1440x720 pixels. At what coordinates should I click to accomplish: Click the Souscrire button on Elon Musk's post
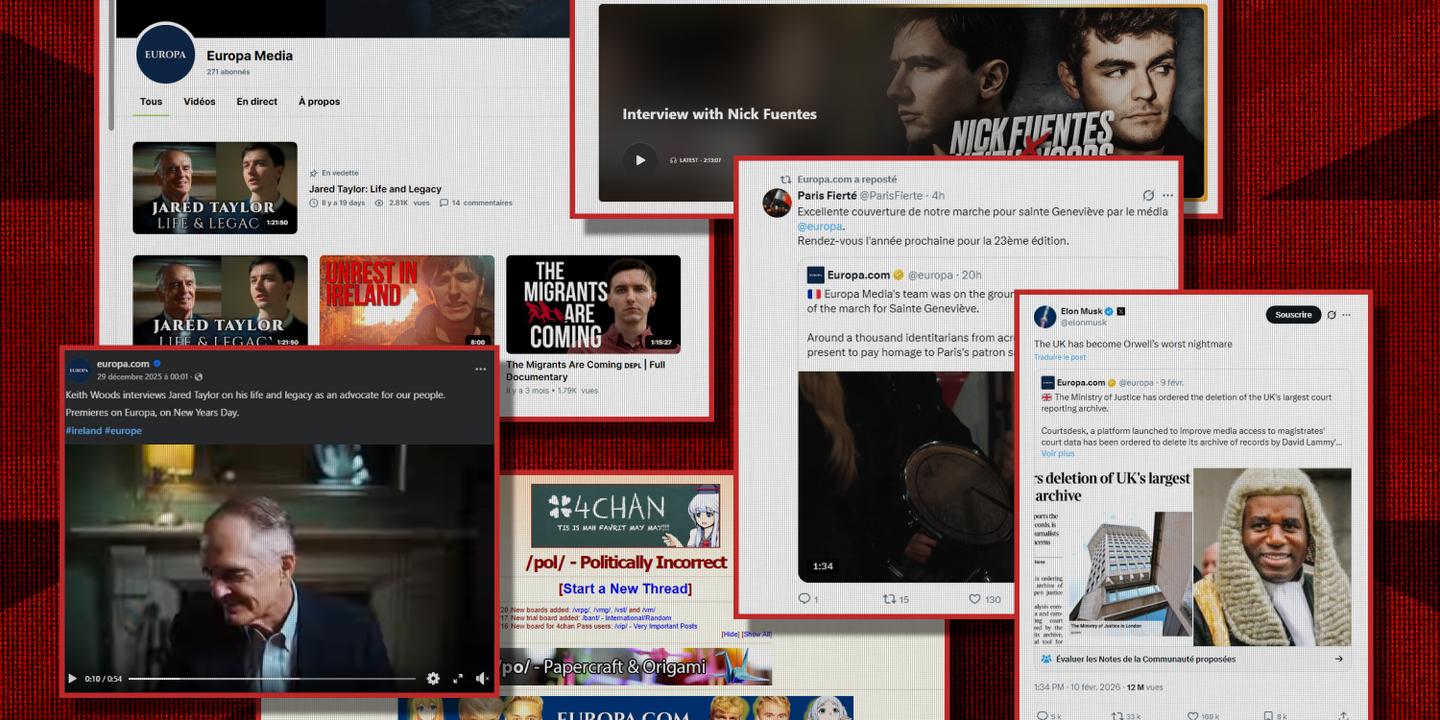pos(1293,315)
